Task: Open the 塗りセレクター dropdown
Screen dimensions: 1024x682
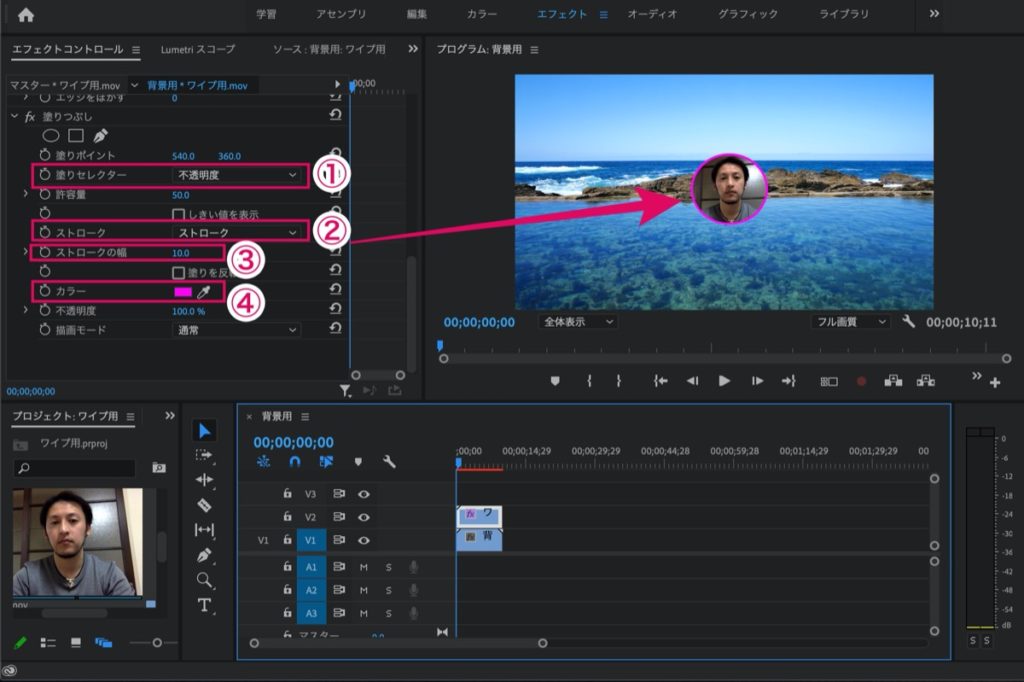Action: click(x=236, y=175)
